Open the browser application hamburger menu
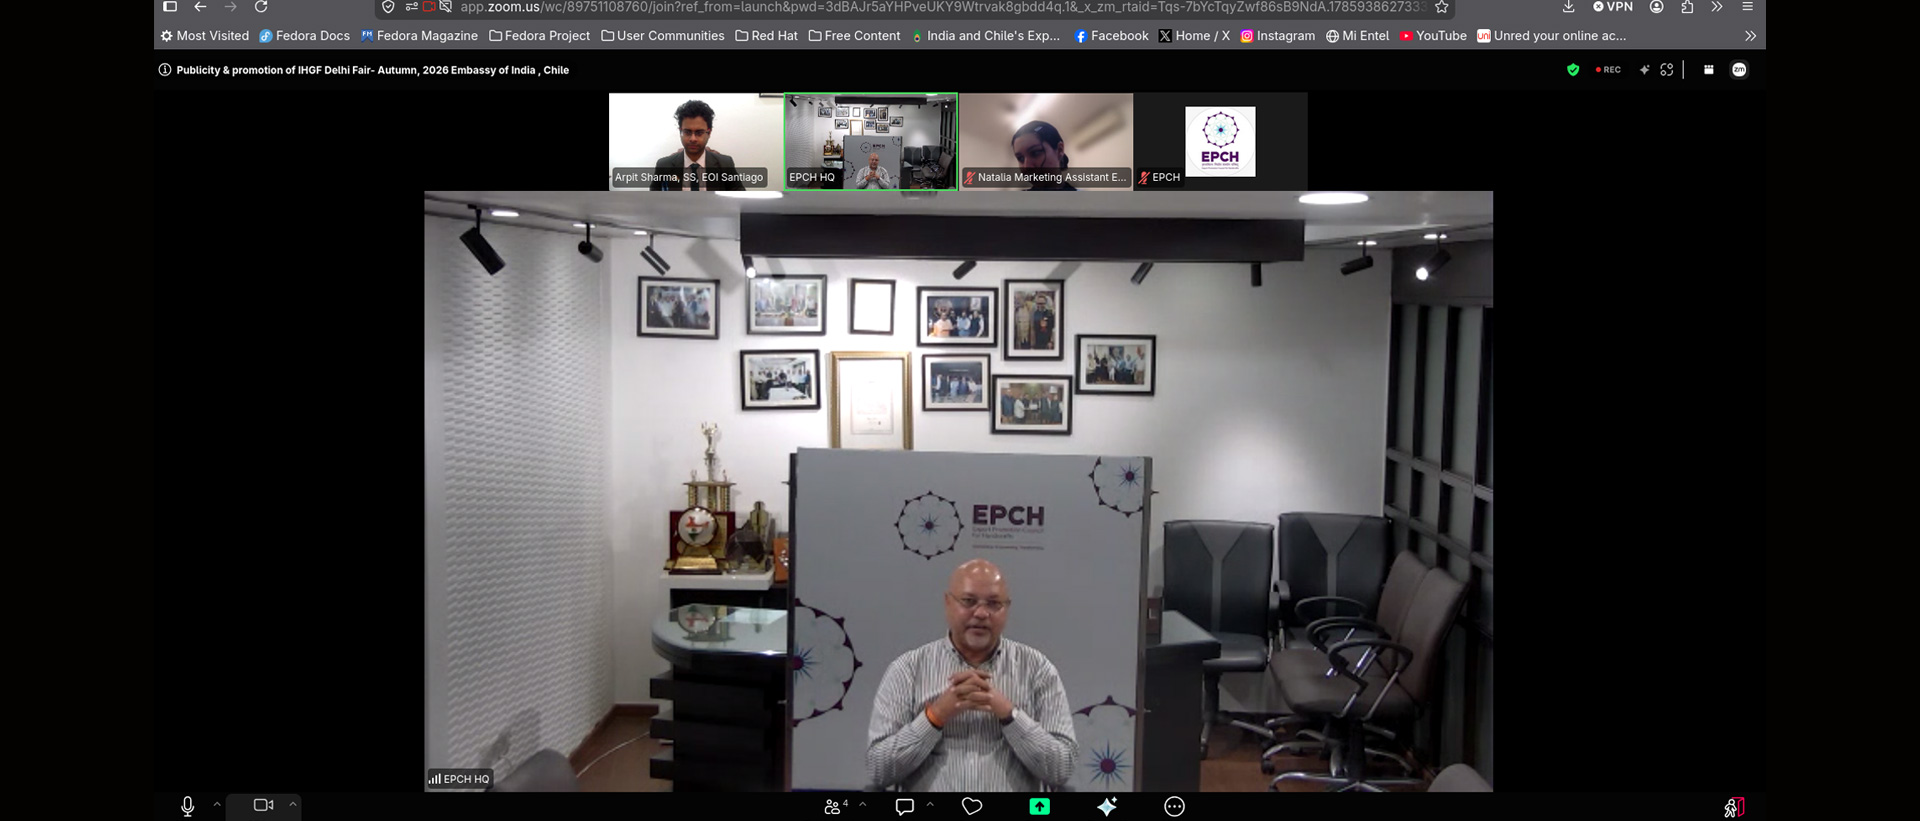Viewport: 1920px width, 821px height. (x=1748, y=7)
